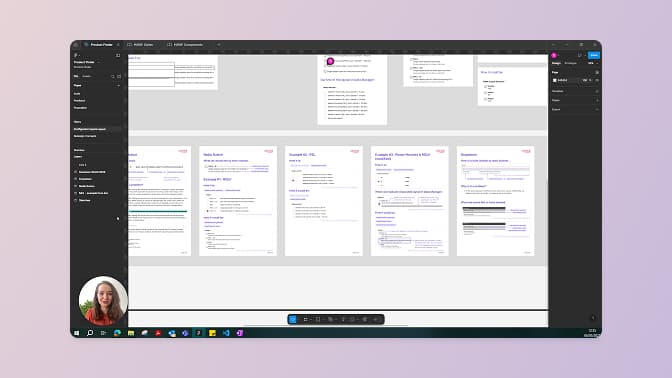Click the blue Share button
The width and height of the screenshot is (672, 378).
(594, 55)
